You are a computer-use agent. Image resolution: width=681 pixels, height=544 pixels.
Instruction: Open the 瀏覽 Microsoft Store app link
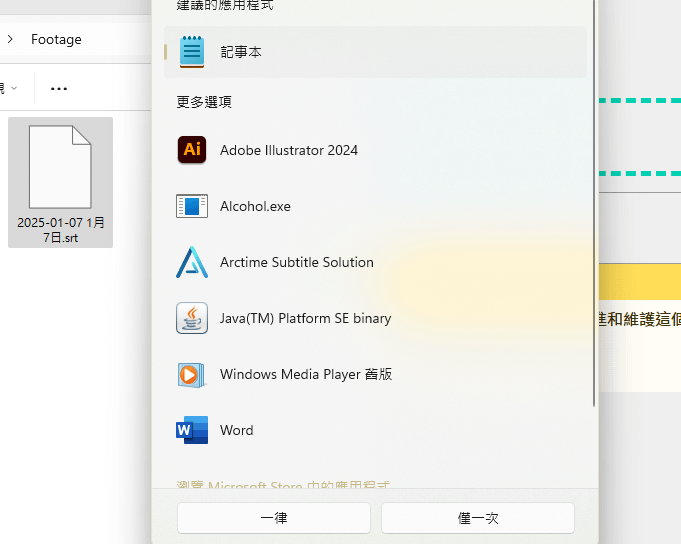pos(283,486)
